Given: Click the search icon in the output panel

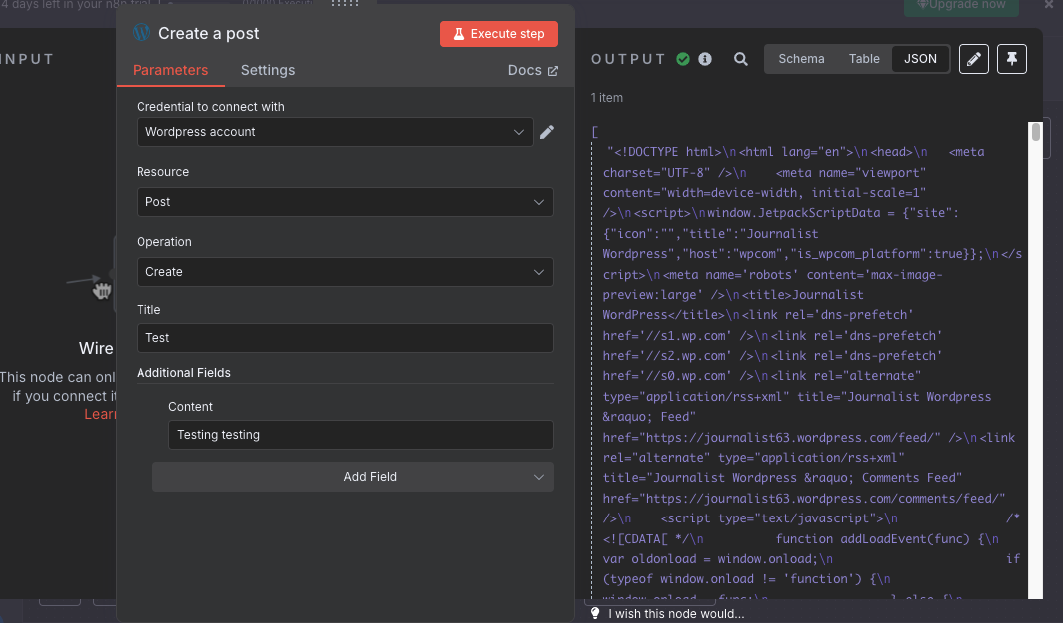Looking at the screenshot, I should point(741,59).
